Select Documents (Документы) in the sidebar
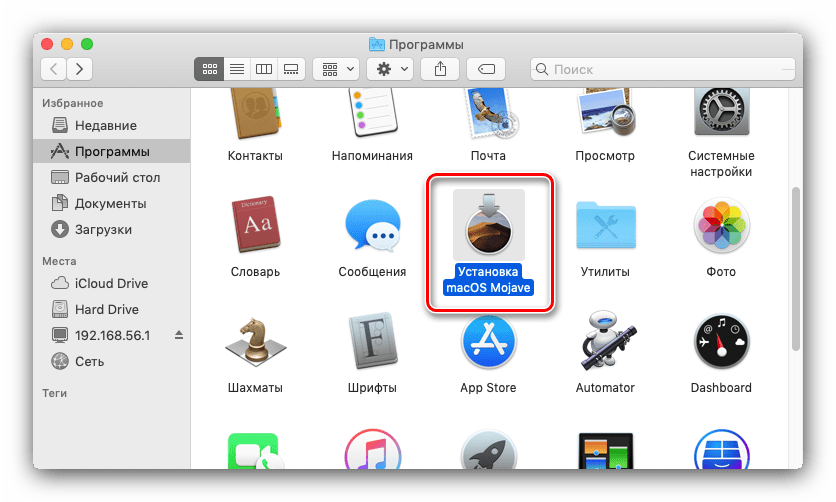836x502 pixels. pyautogui.click(x=110, y=203)
